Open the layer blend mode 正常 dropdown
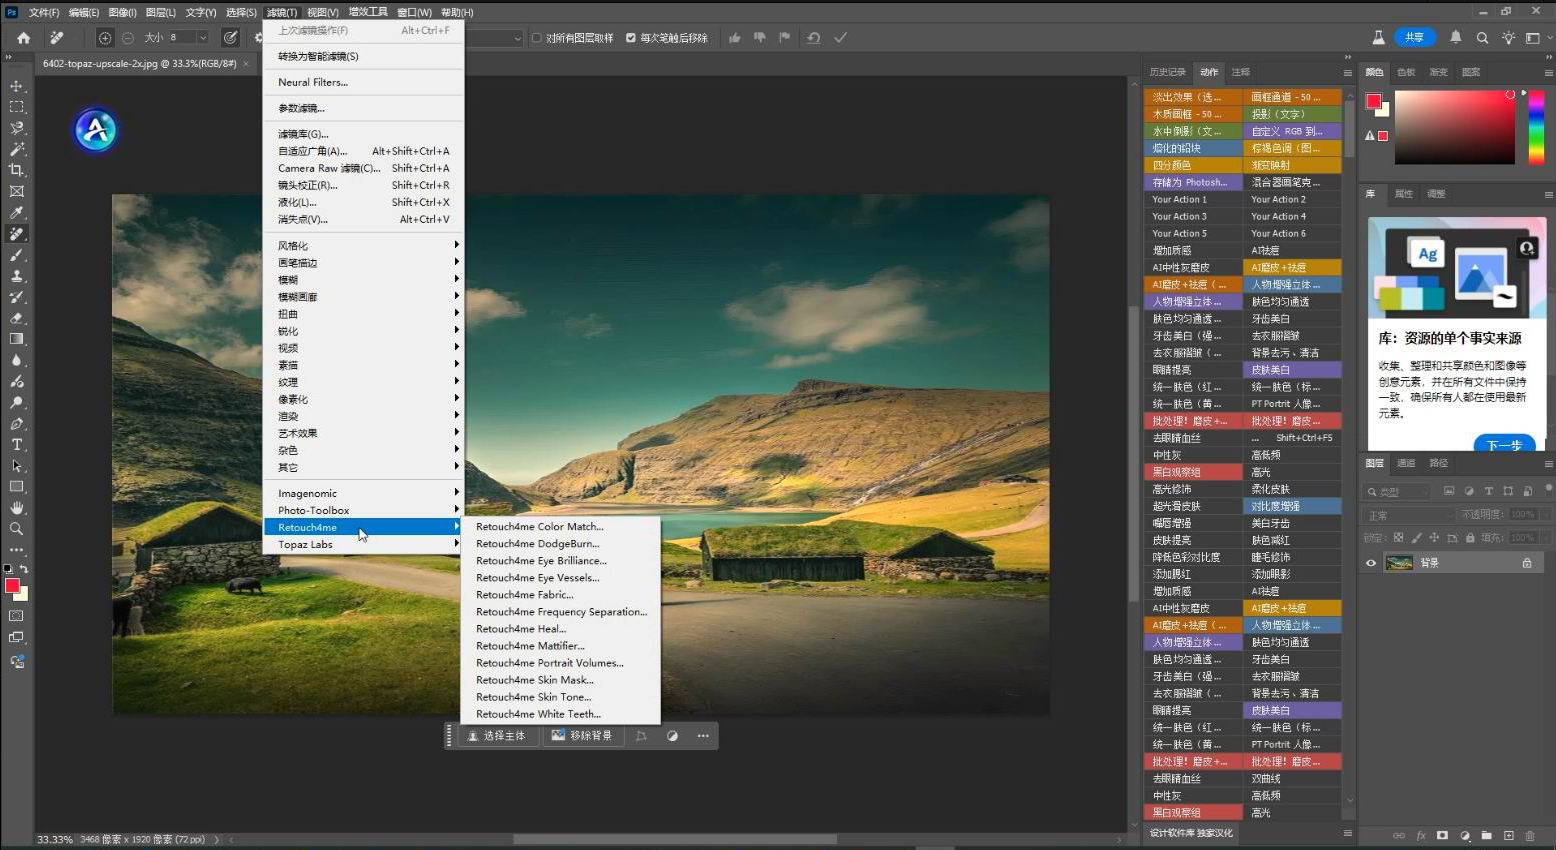 1409,515
